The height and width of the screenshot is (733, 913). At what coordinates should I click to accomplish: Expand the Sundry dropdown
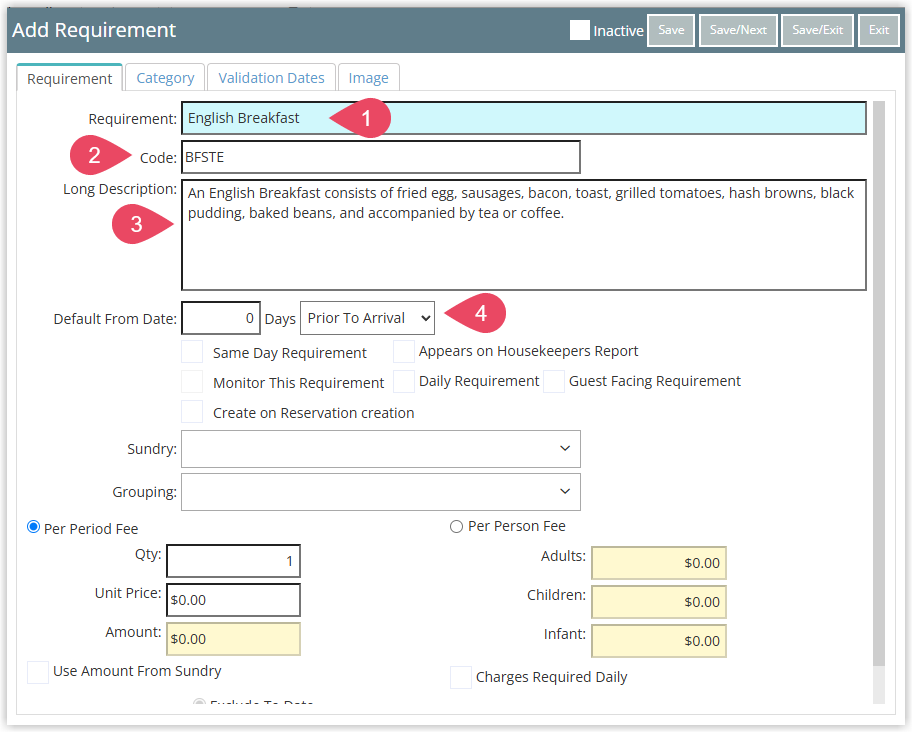(381, 449)
